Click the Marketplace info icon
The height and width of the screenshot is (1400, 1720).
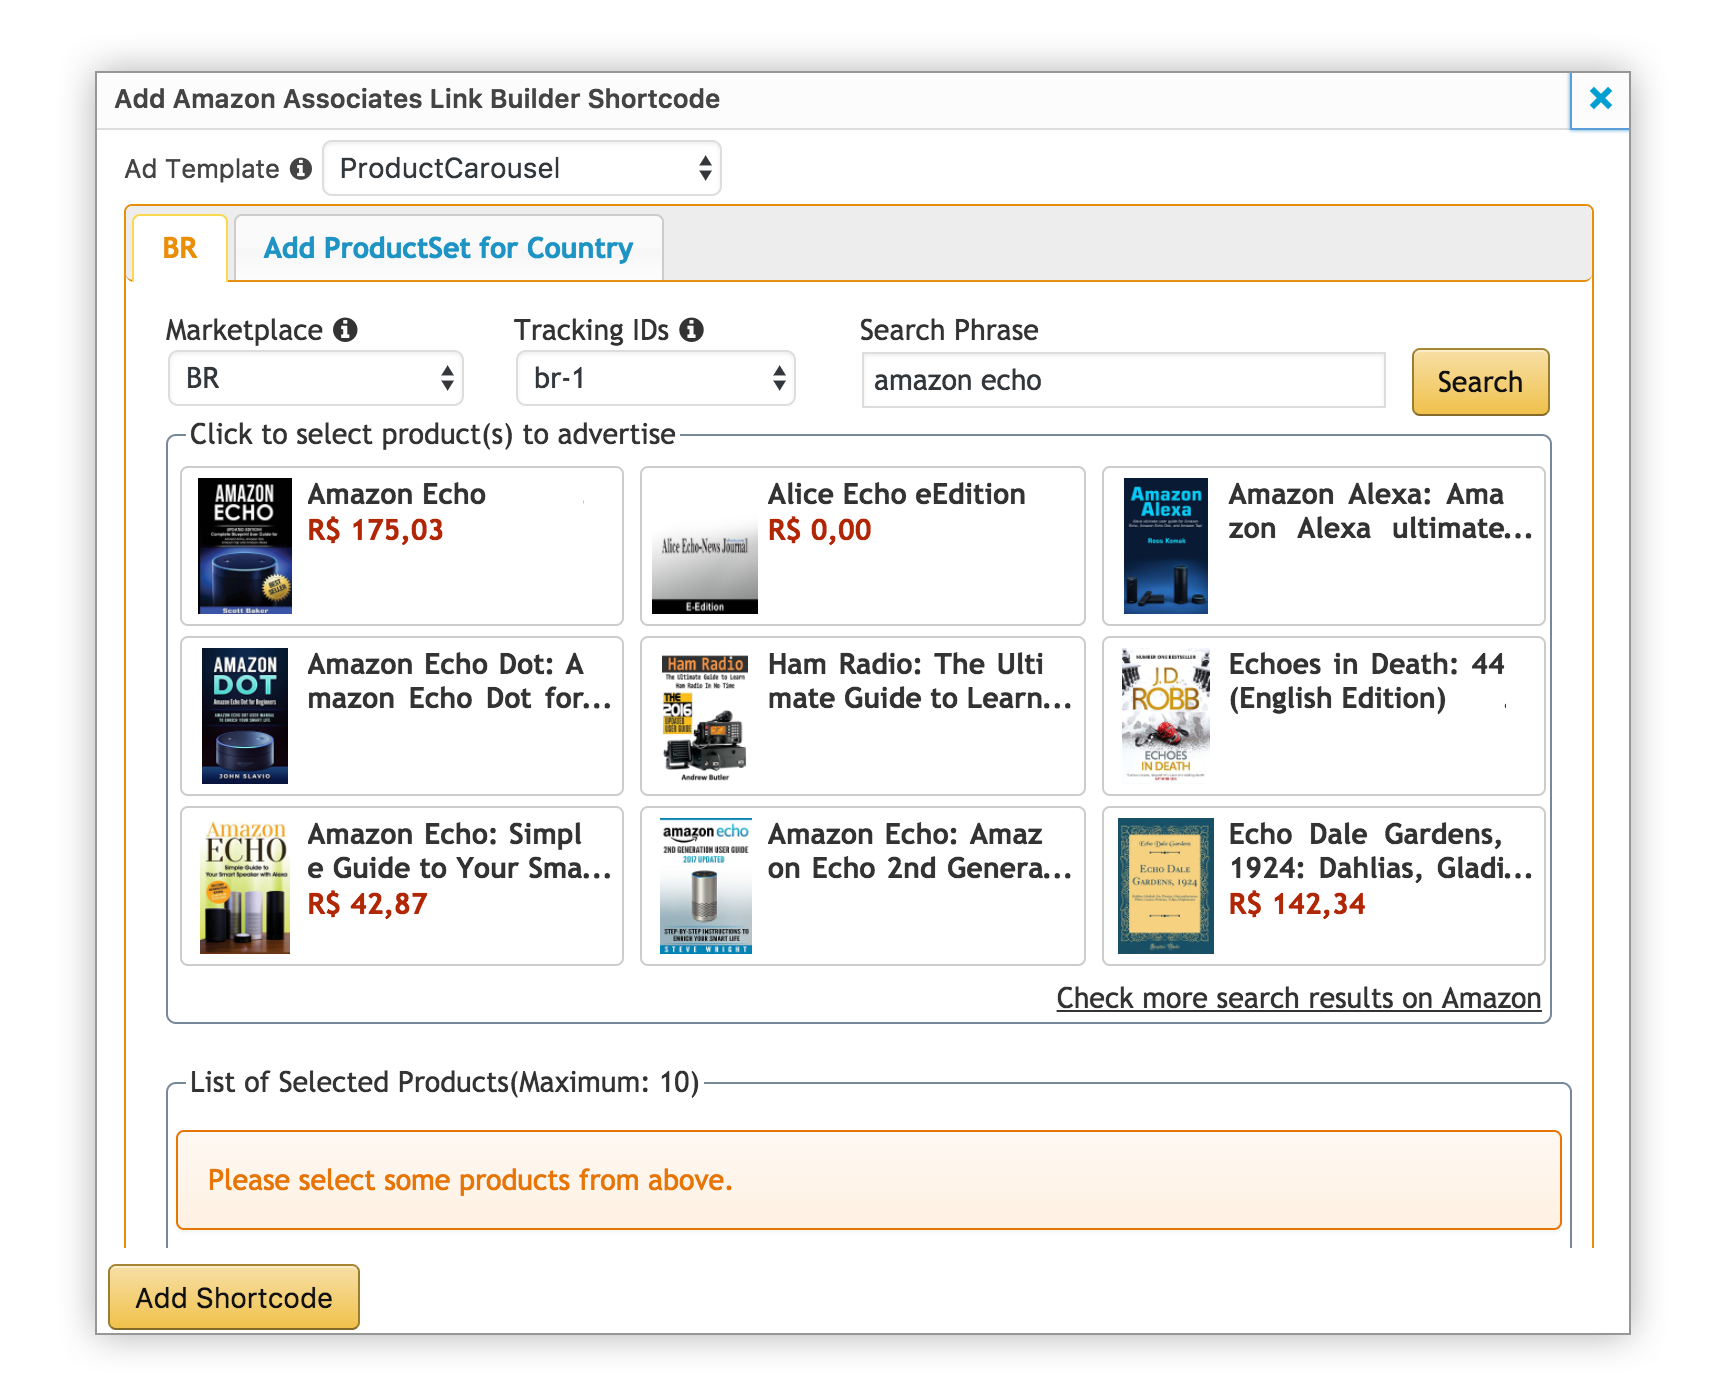[x=346, y=330]
